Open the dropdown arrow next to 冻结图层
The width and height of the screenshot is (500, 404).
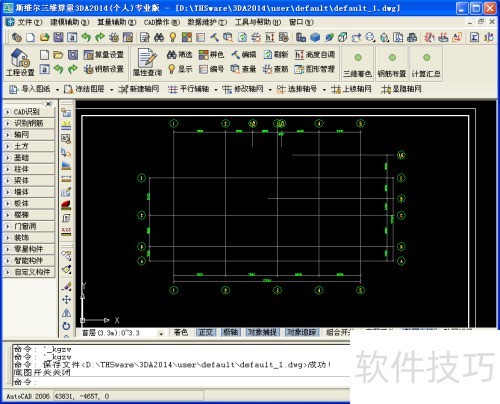[x=111, y=89]
